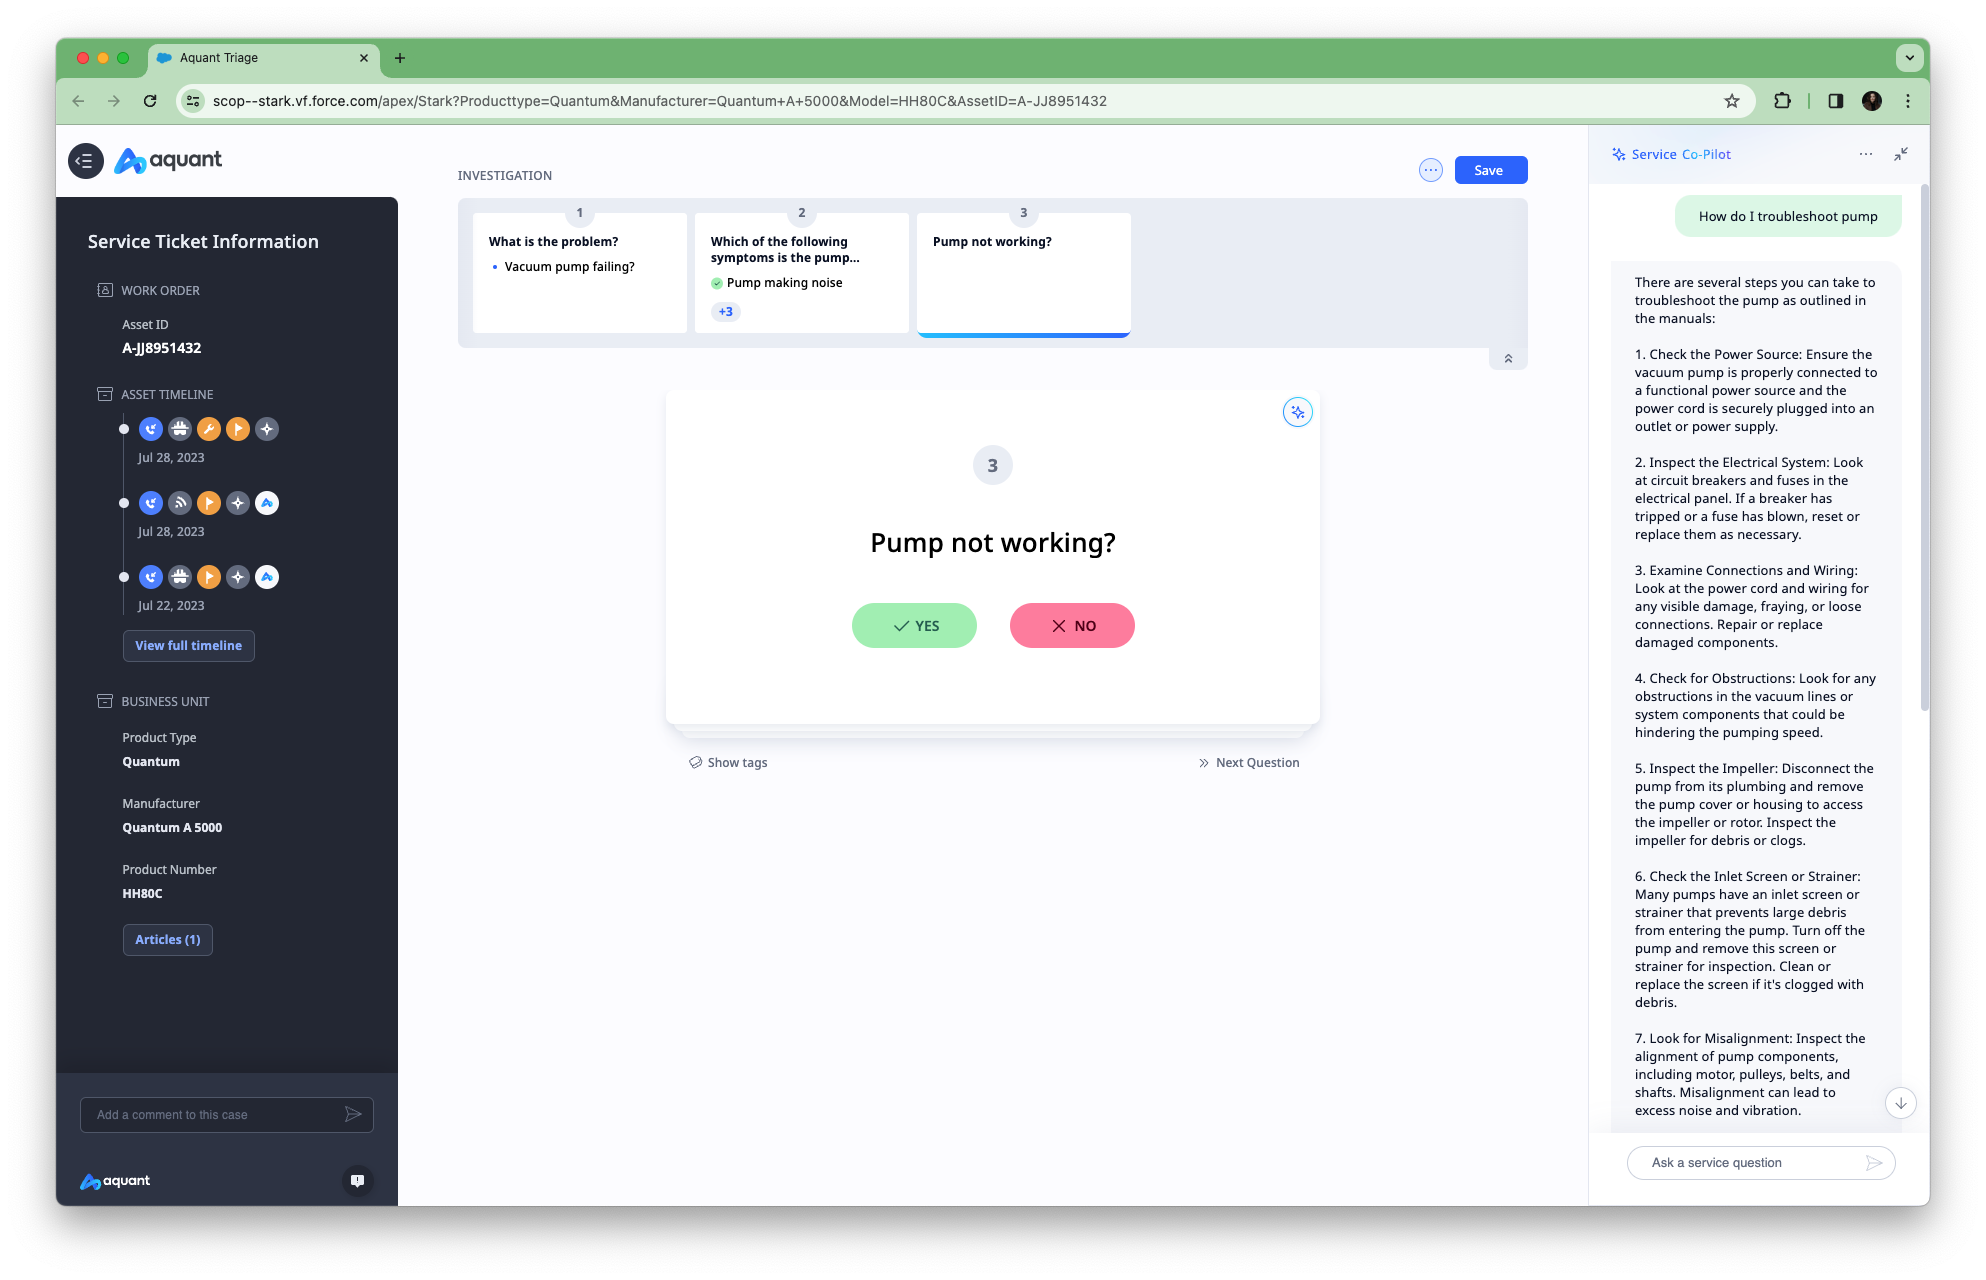Select the step 2 symptoms card
The height and width of the screenshot is (1280, 1986).
click(802, 272)
